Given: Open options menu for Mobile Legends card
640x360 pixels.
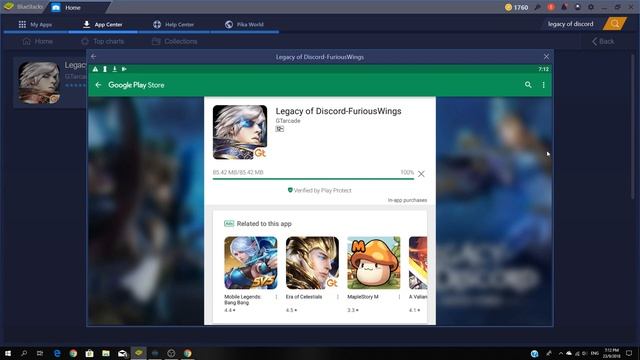Looking at the screenshot, I should point(276,297).
